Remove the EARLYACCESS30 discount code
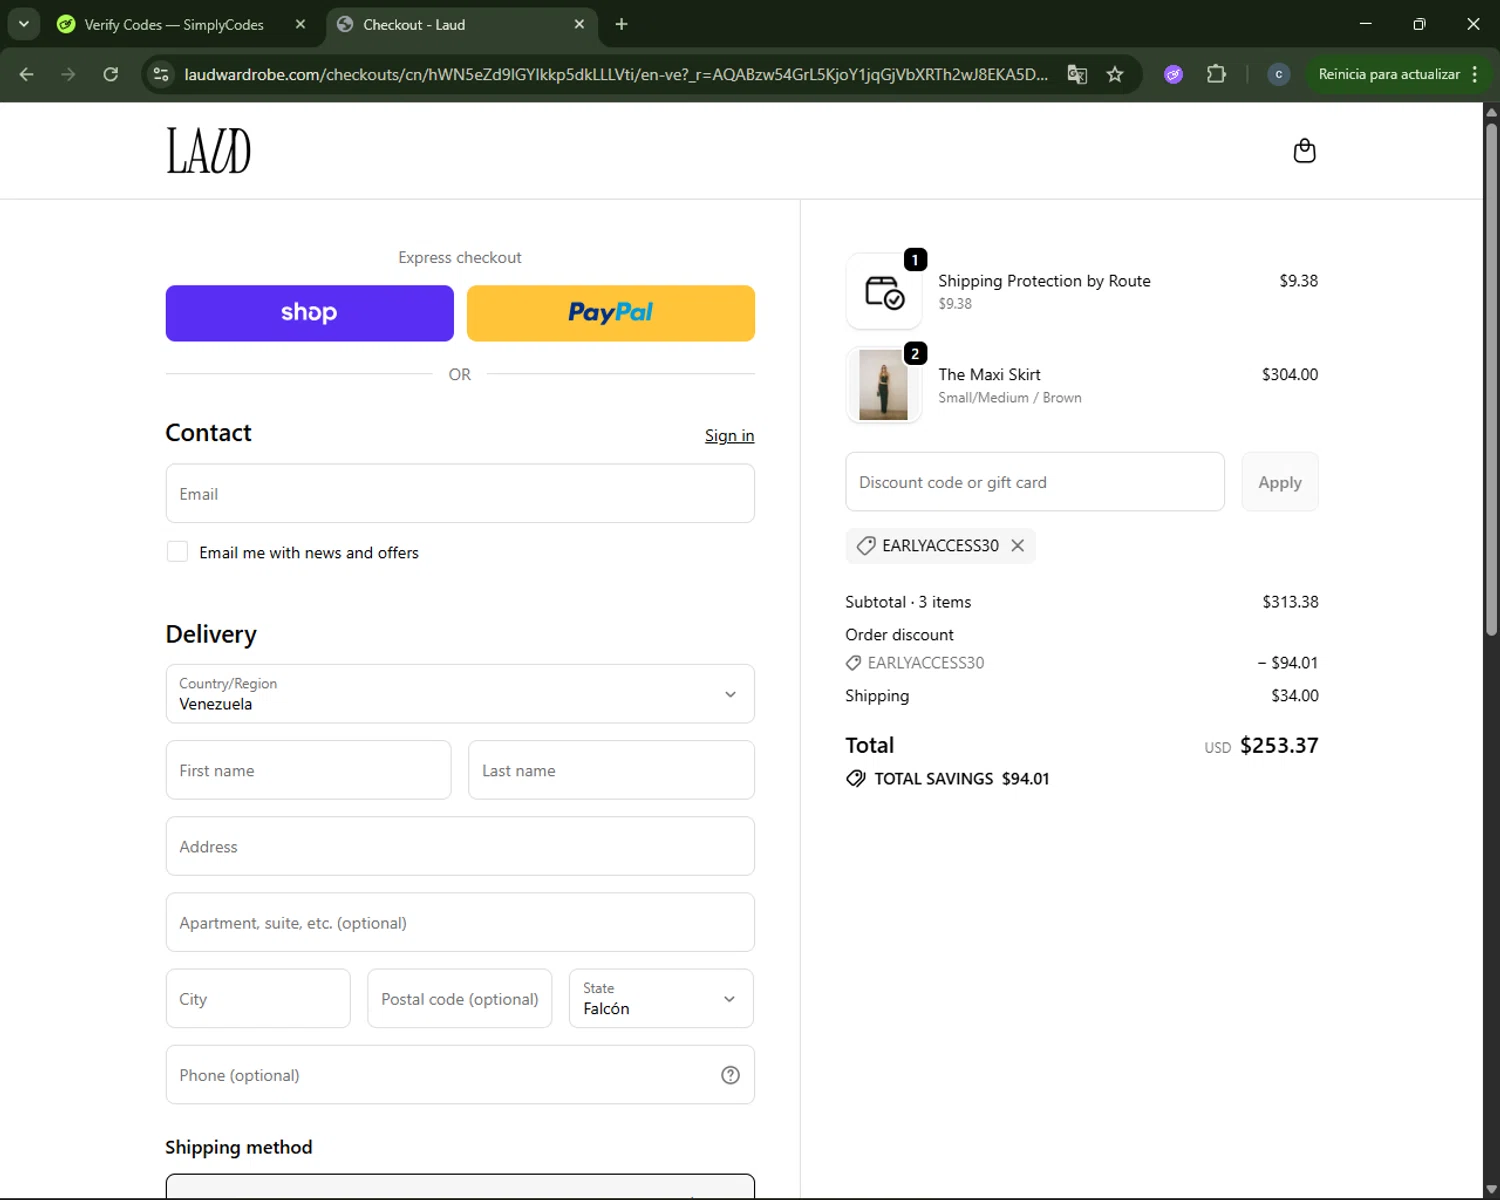The width and height of the screenshot is (1500, 1200). click(x=1017, y=545)
